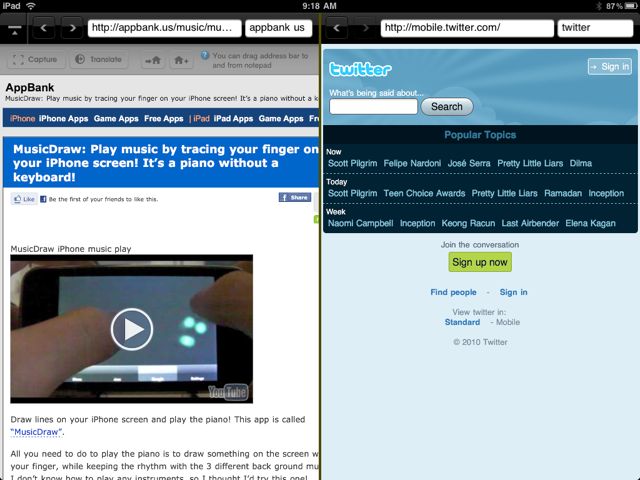Open Game Apps after iPad Apps
Viewport: 640px width, 480px height.
pos(281,119)
